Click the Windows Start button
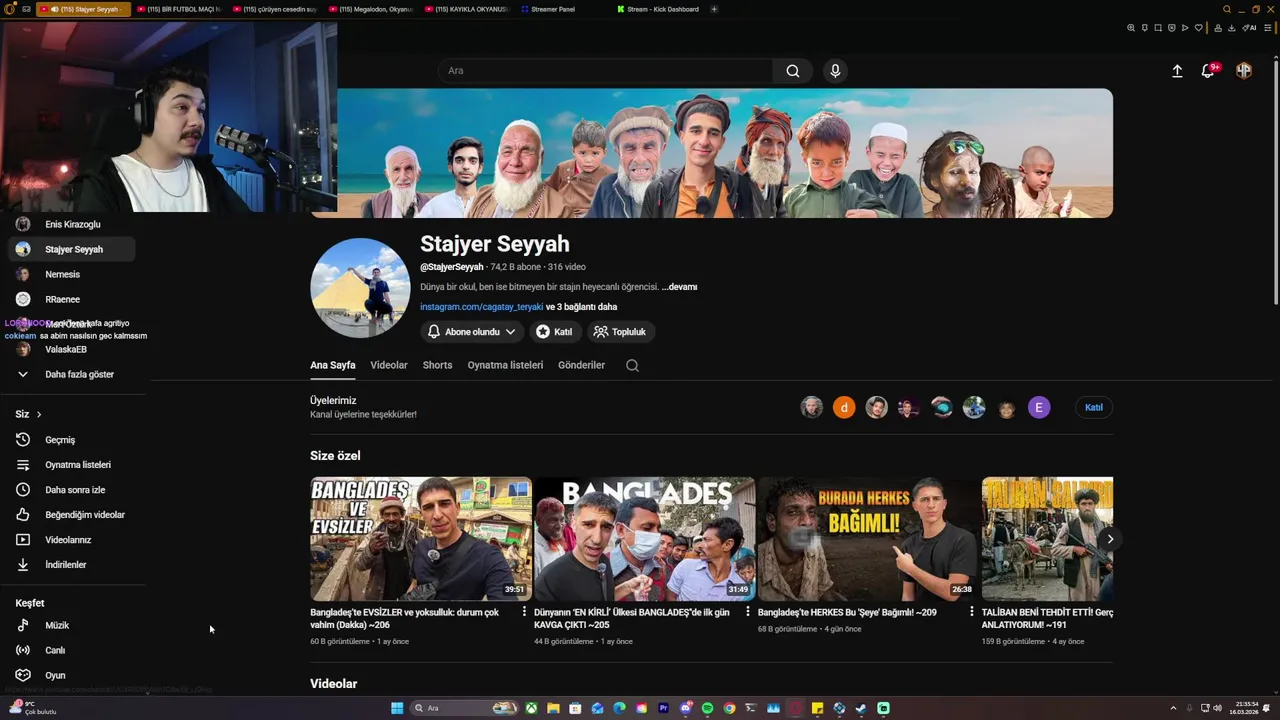The image size is (1280, 720). coord(397,708)
